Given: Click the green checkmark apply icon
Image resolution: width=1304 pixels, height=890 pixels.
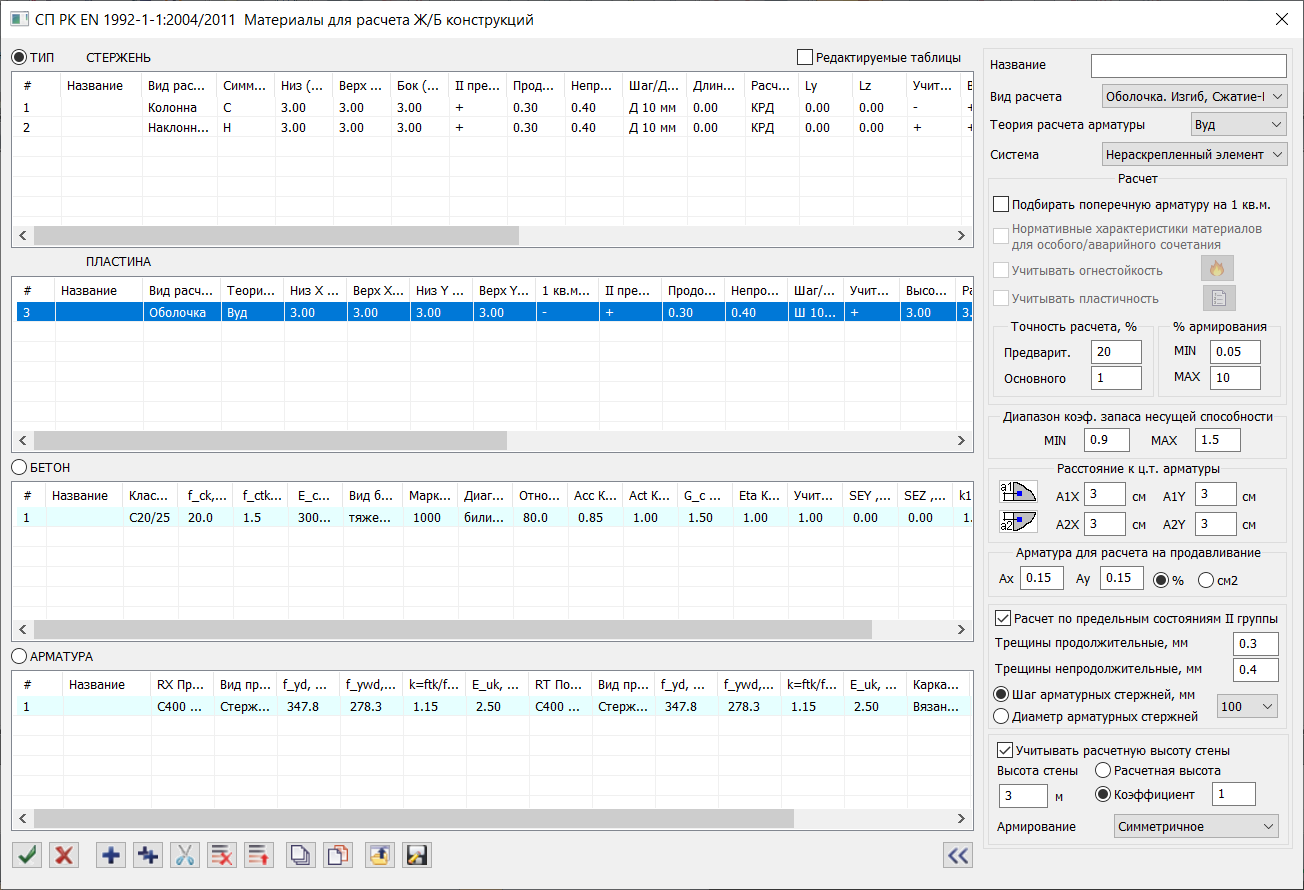Looking at the screenshot, I should click(27, 855).
